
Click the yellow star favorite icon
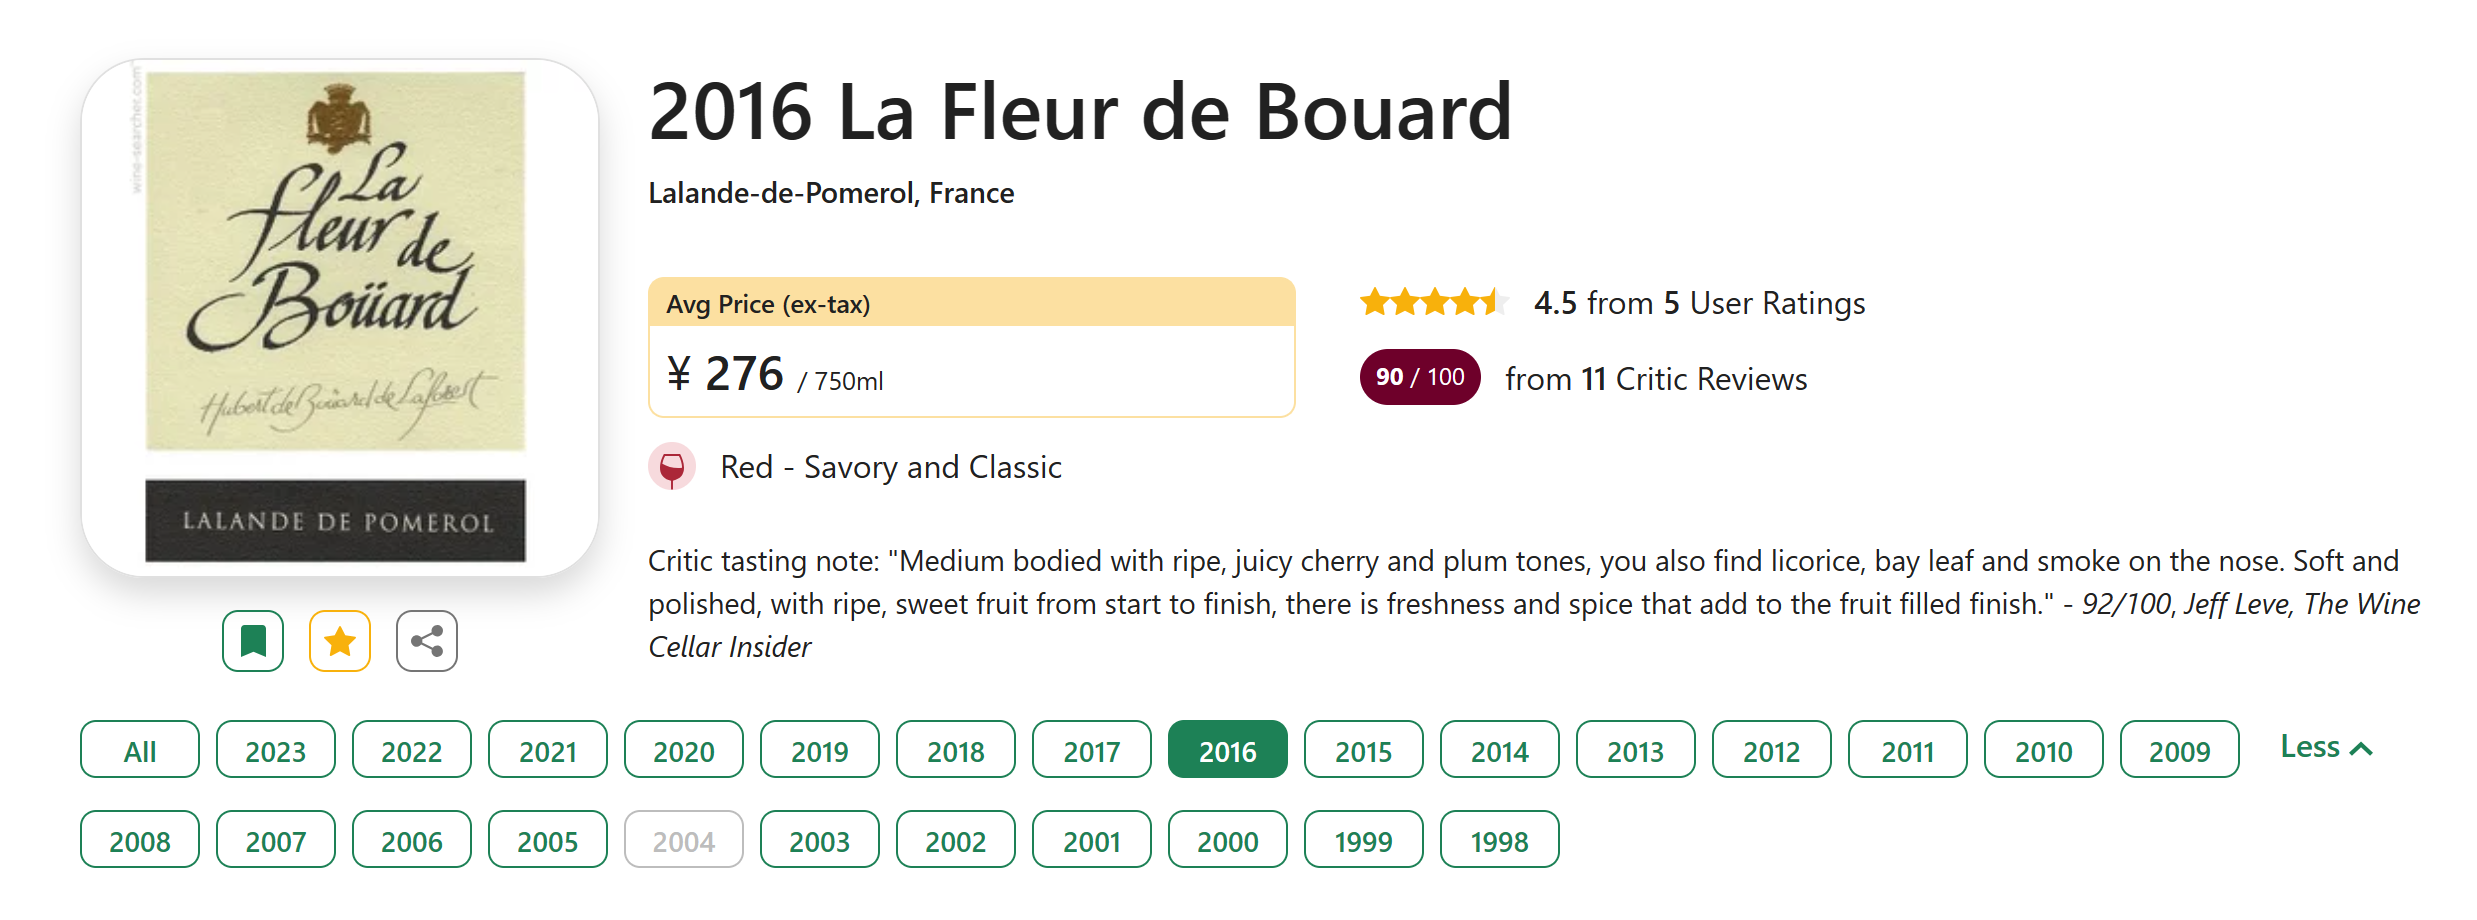tap(340, 641)
